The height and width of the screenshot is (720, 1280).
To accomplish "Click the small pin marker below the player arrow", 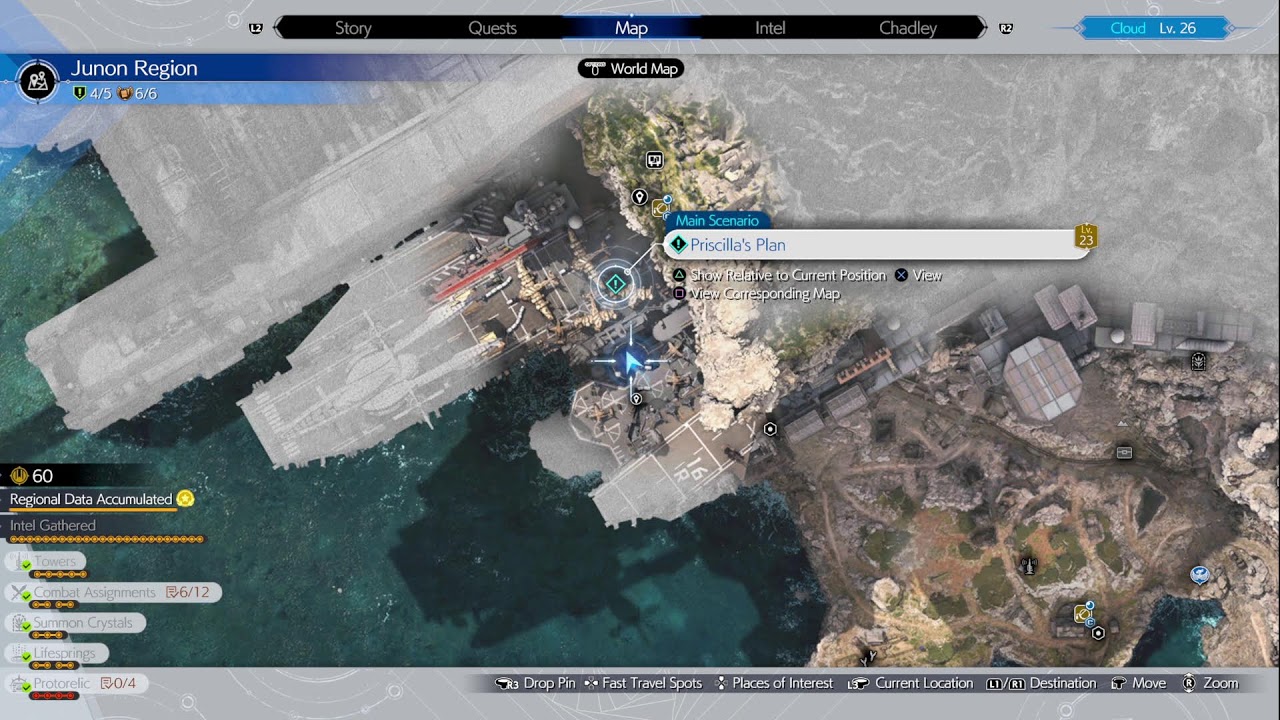I will pos(635,398).
